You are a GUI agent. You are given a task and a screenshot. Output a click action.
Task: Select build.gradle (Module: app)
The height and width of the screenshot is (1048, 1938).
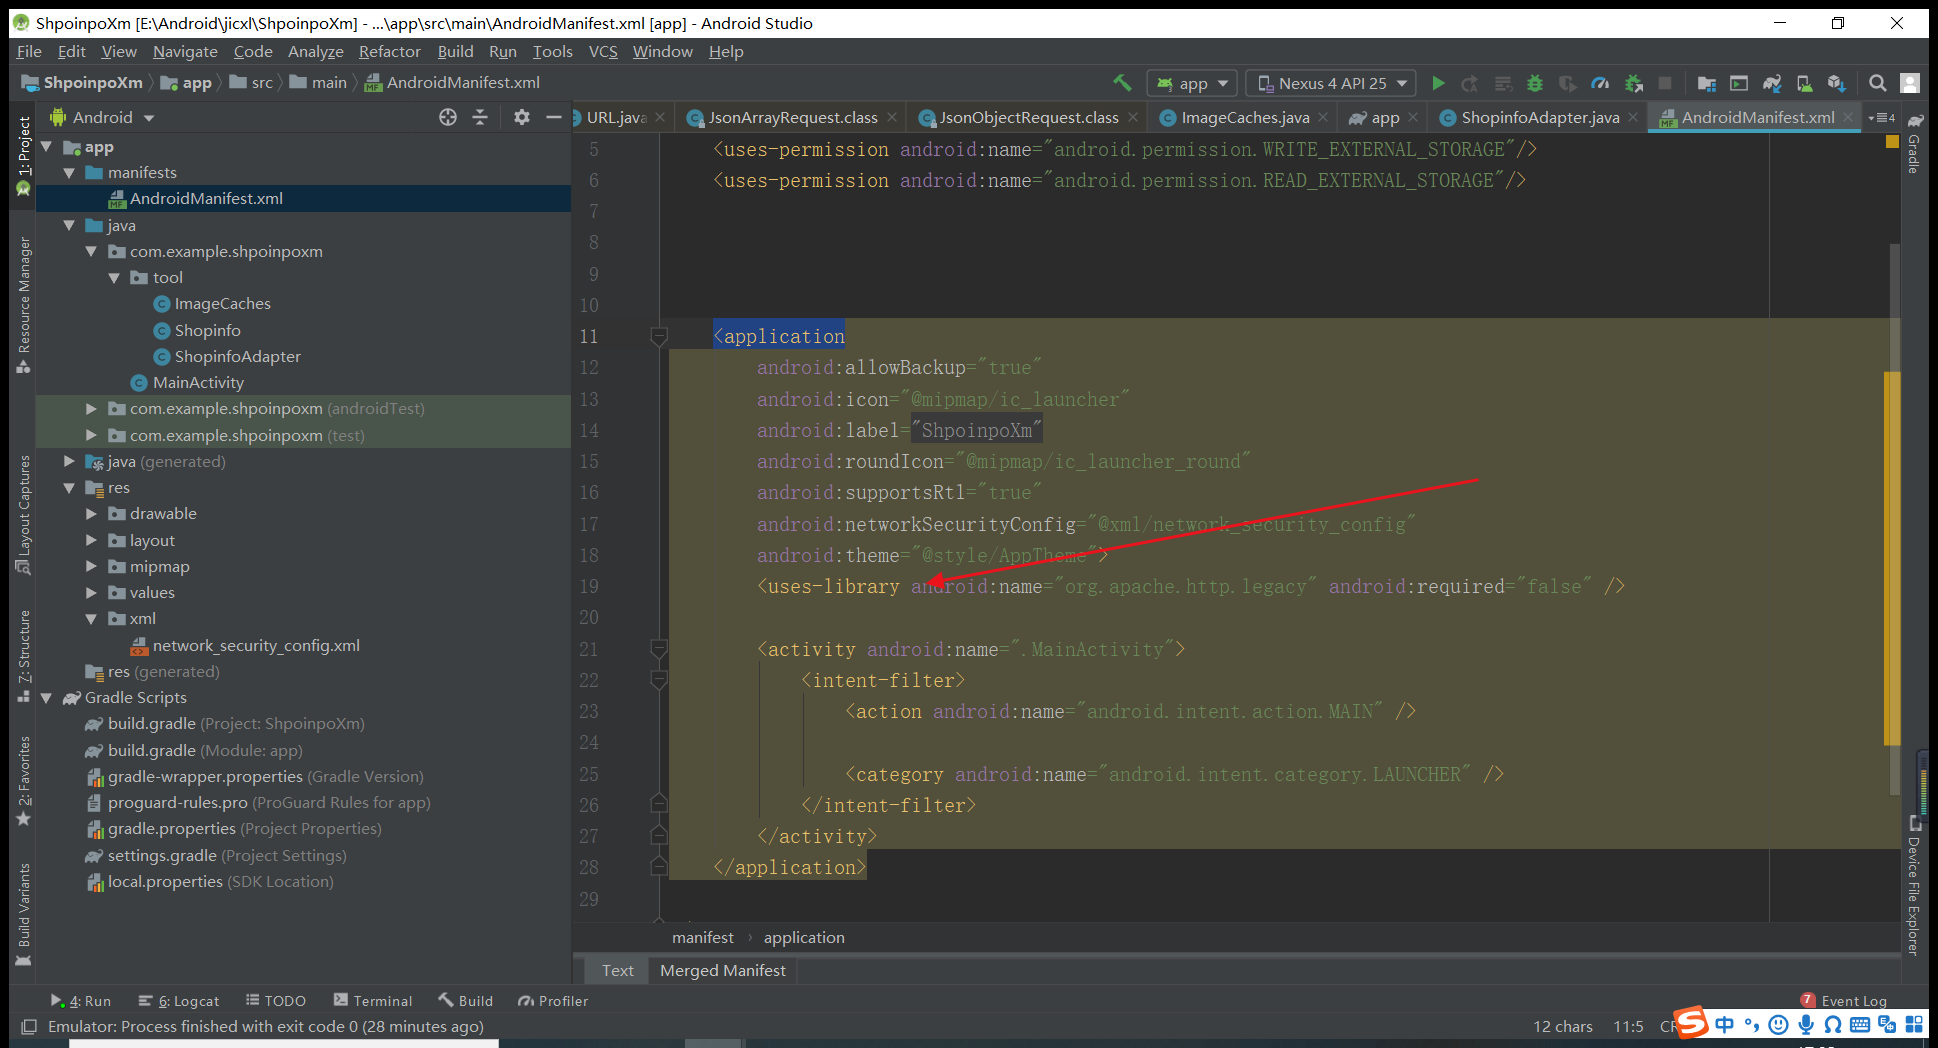(x=205, y=751)
